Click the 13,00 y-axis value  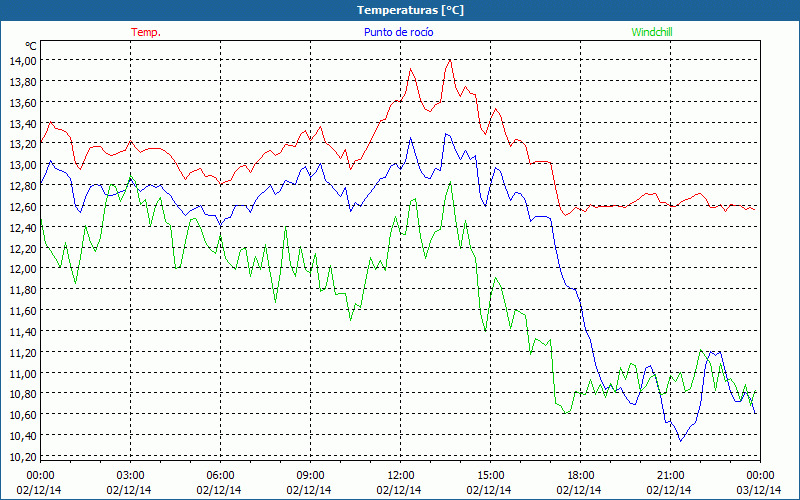click(x=23, y=165)
